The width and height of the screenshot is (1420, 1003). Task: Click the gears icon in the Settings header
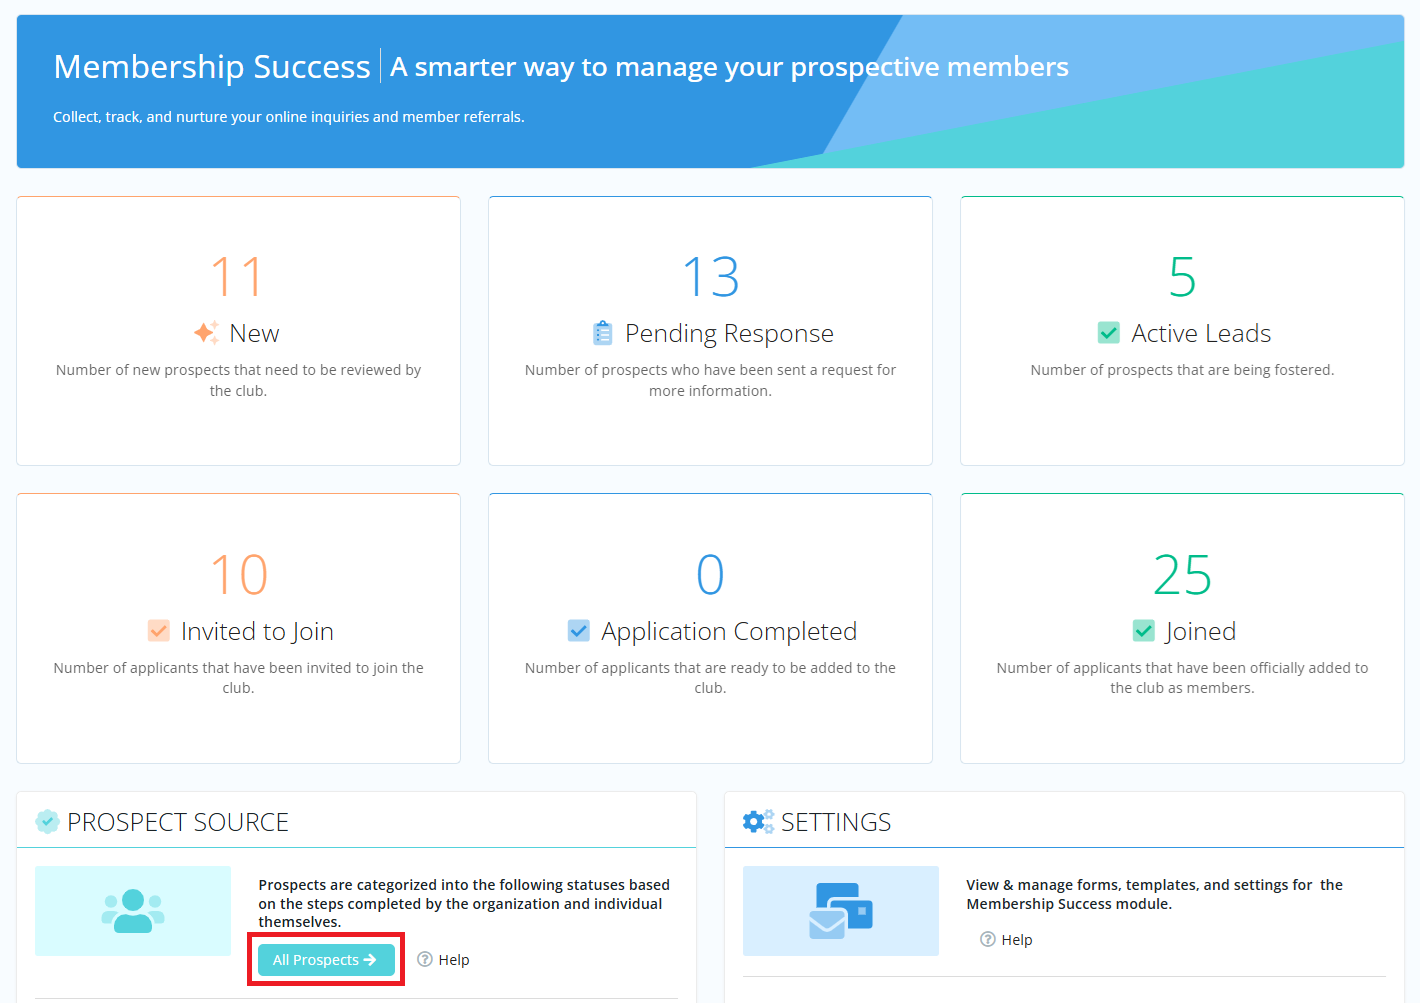pyautogui.click(x=758, y=820)
